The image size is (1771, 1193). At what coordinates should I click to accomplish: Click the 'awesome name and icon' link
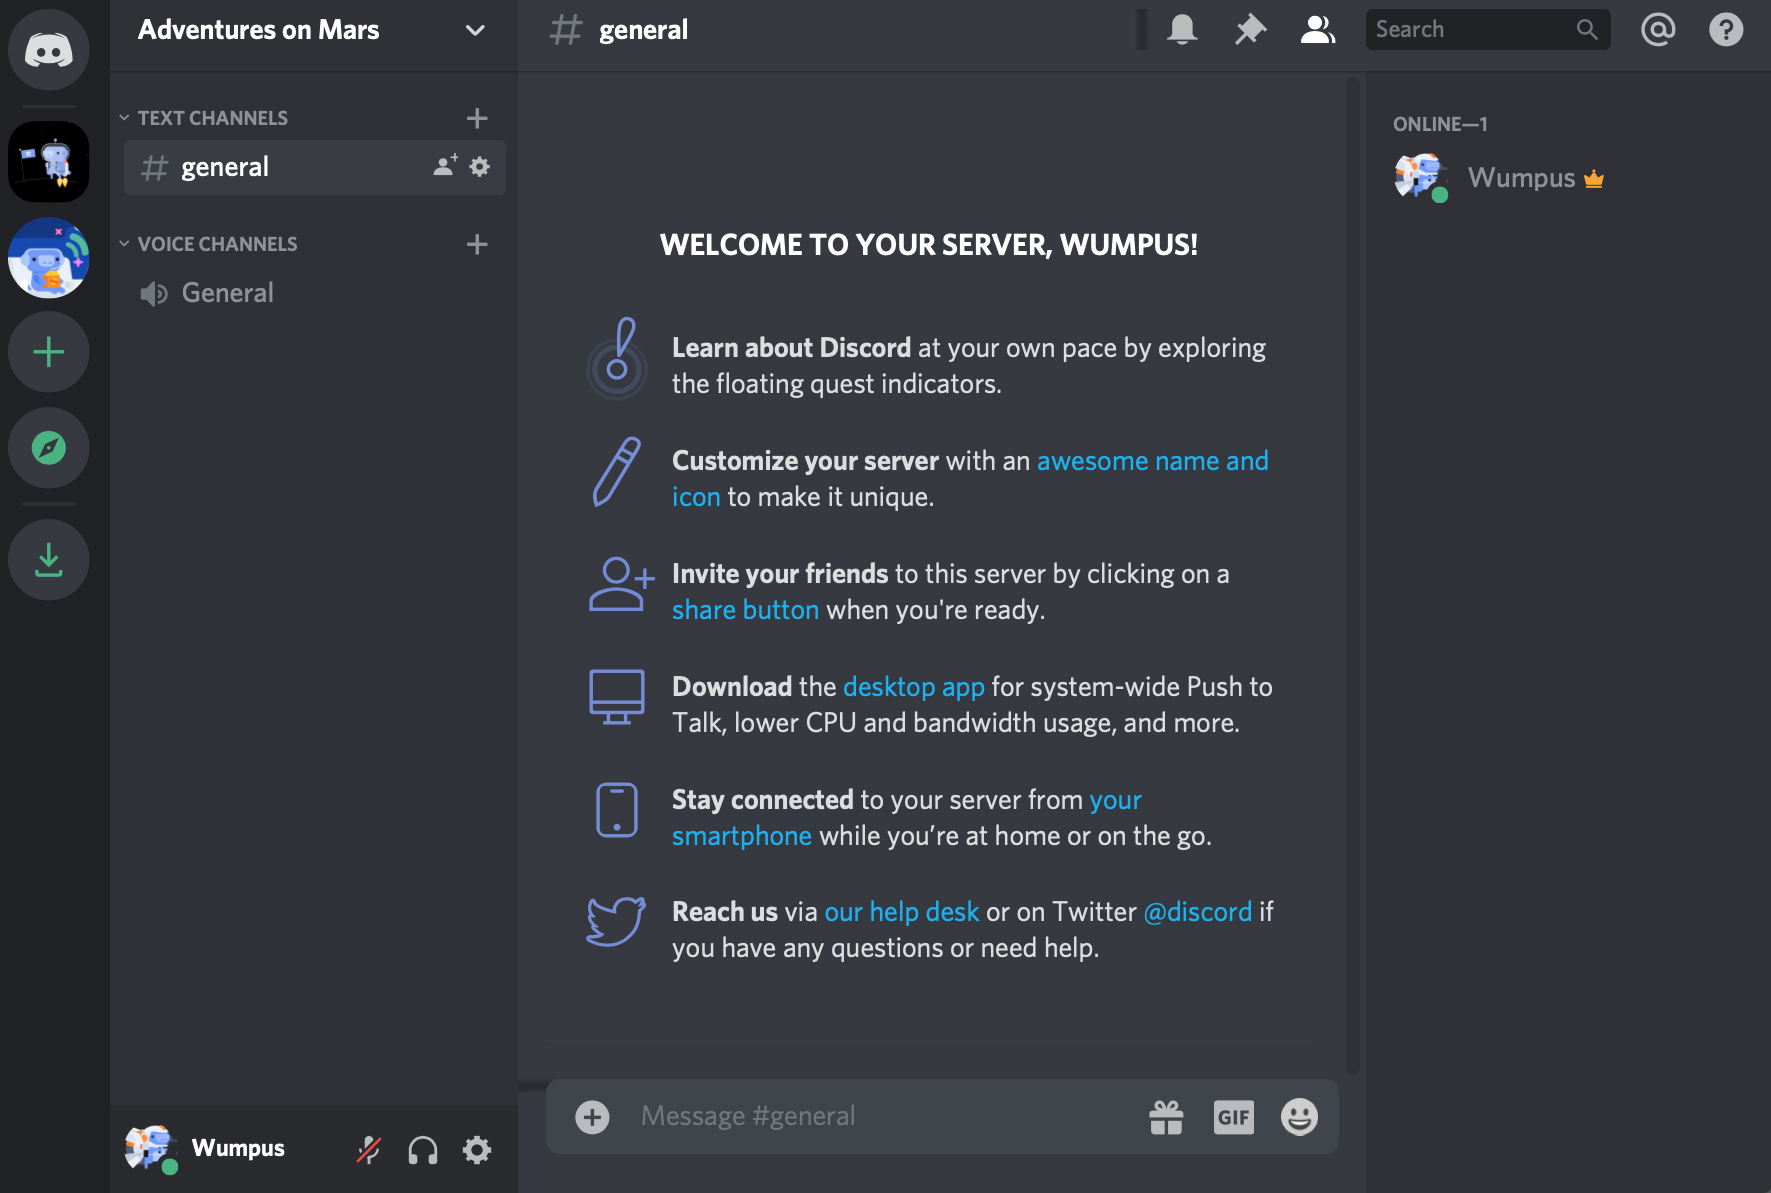[x=1152, y=461]
